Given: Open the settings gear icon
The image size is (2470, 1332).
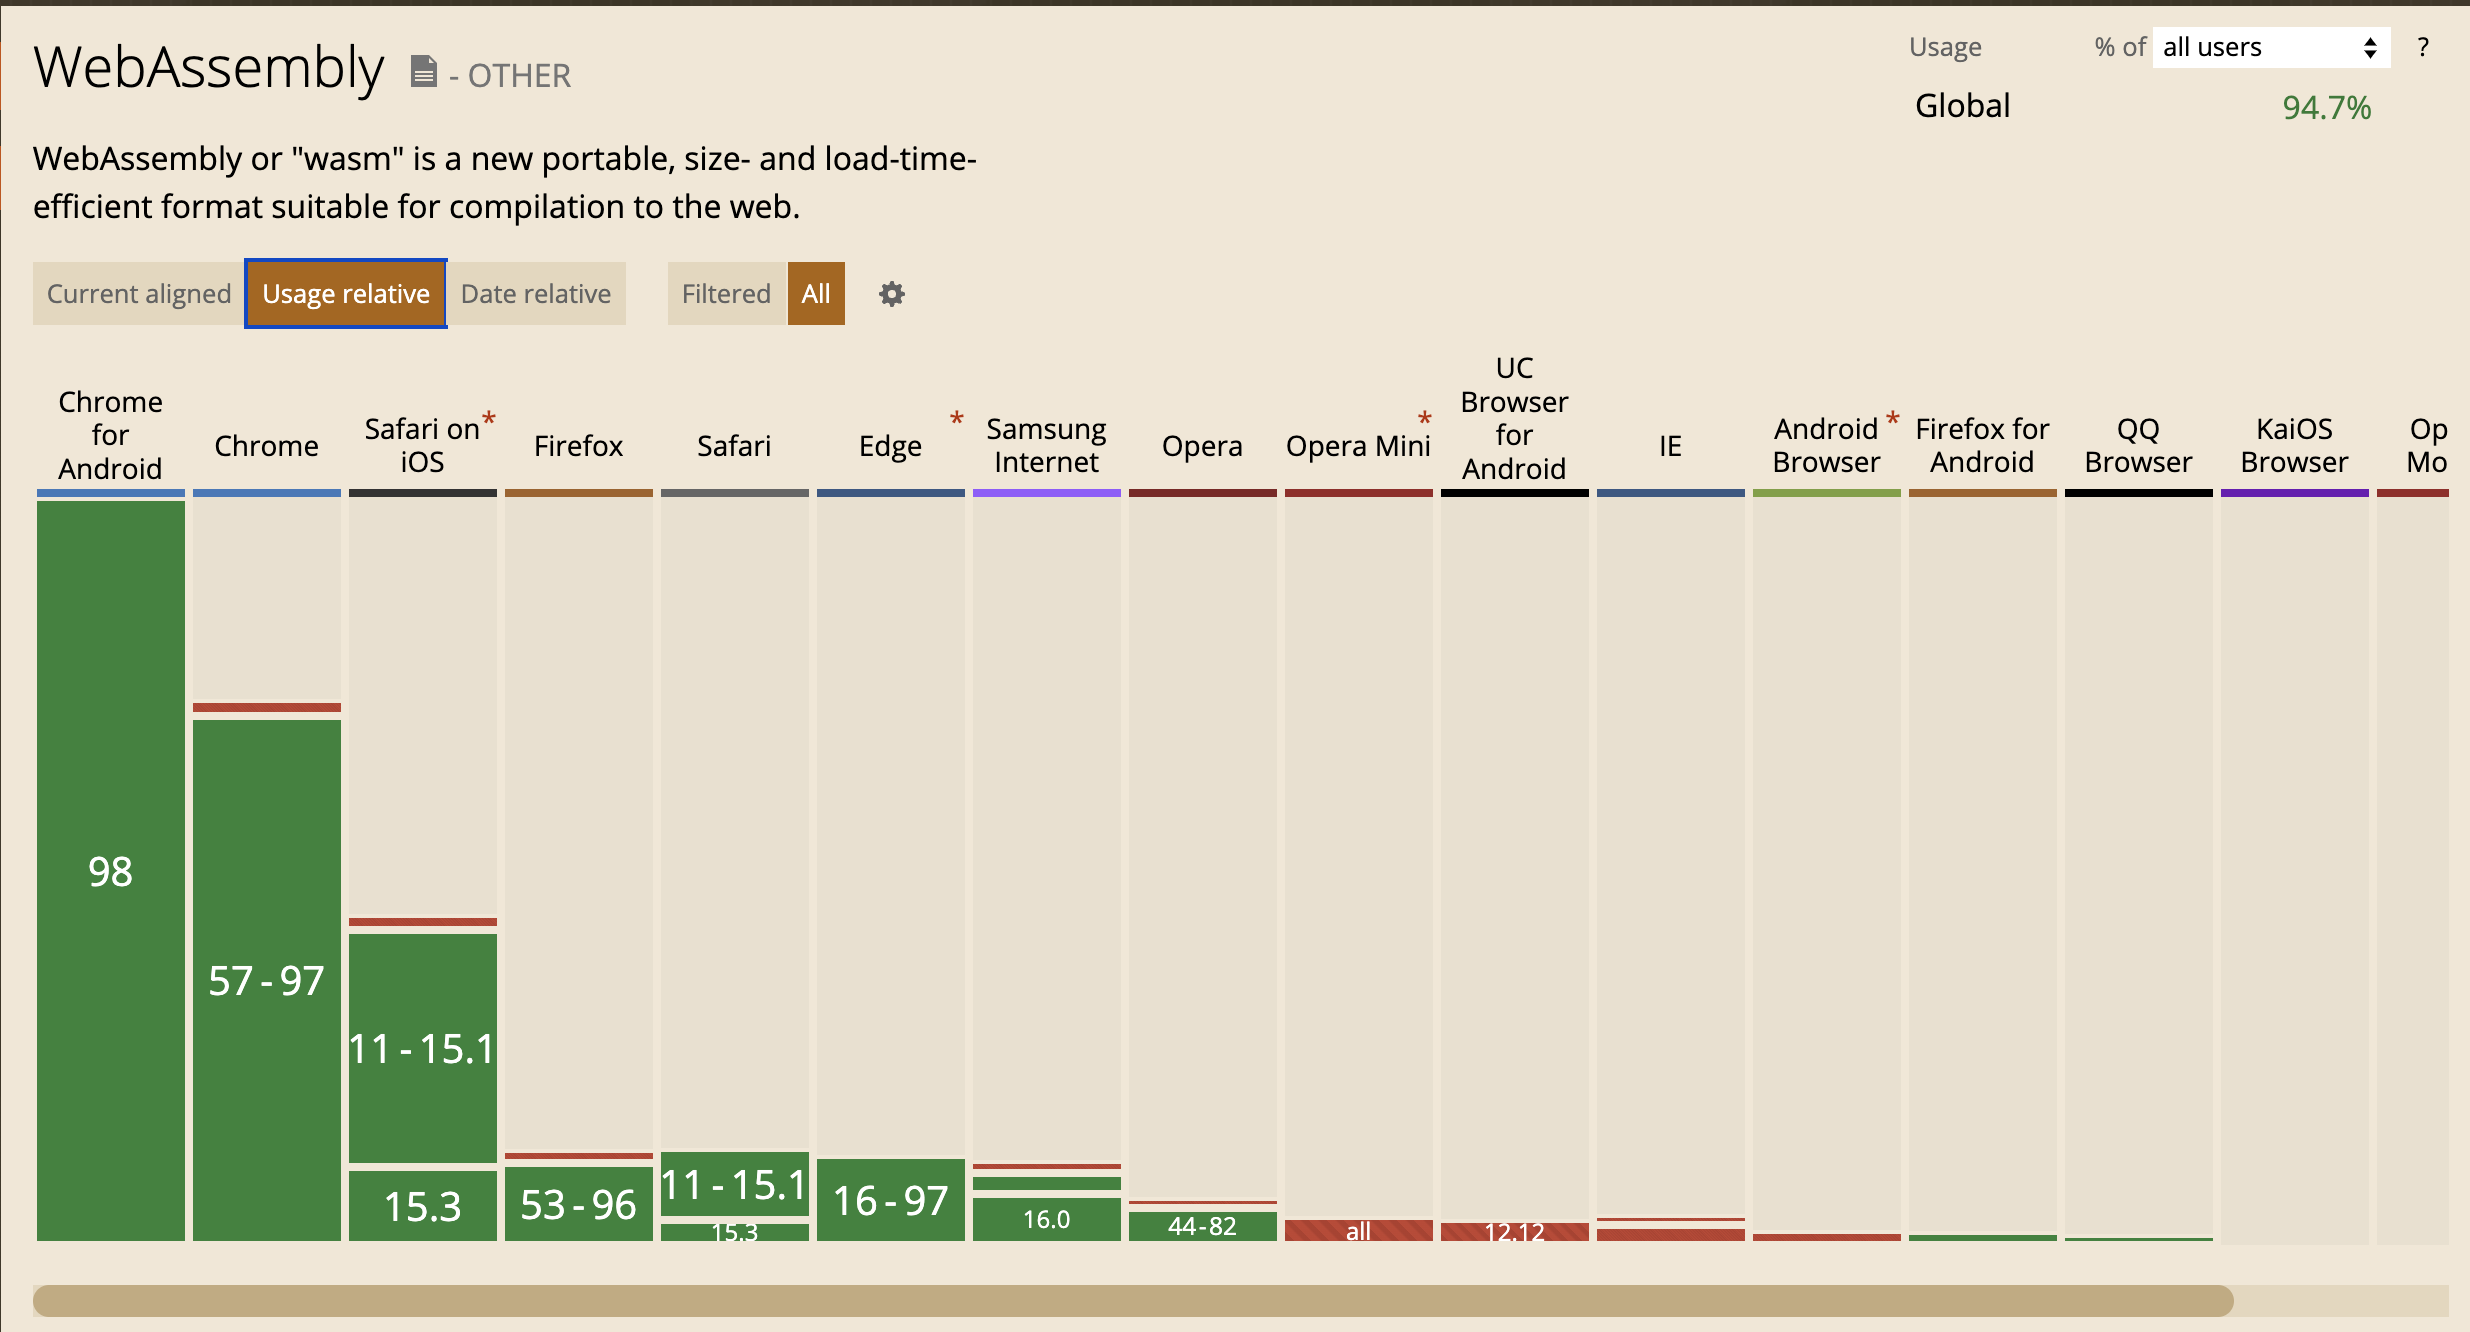Looking at the screenshot, I should tap(891, 294).
